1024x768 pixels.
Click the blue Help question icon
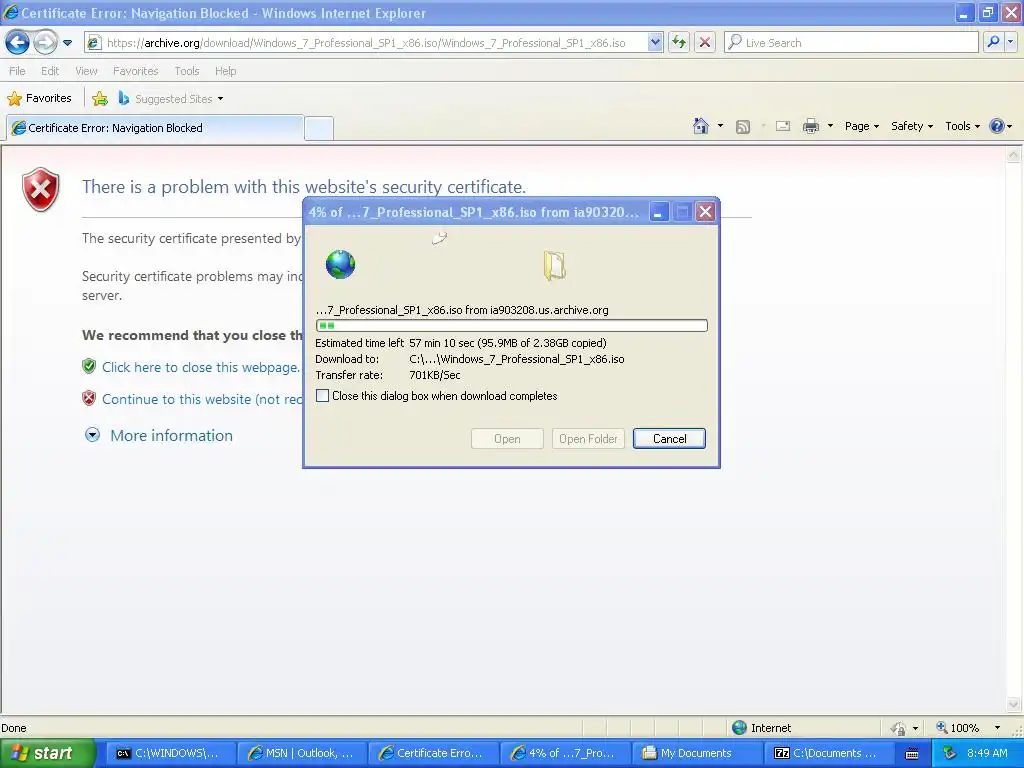997,126
